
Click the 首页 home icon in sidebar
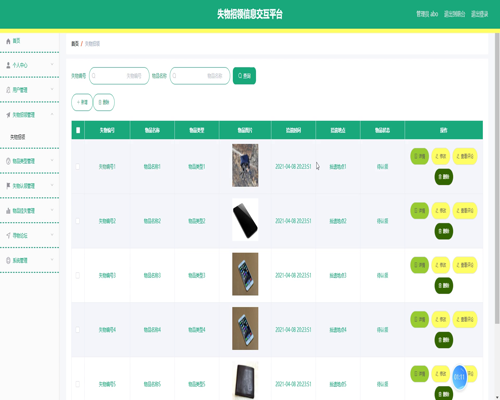[8, 41]
